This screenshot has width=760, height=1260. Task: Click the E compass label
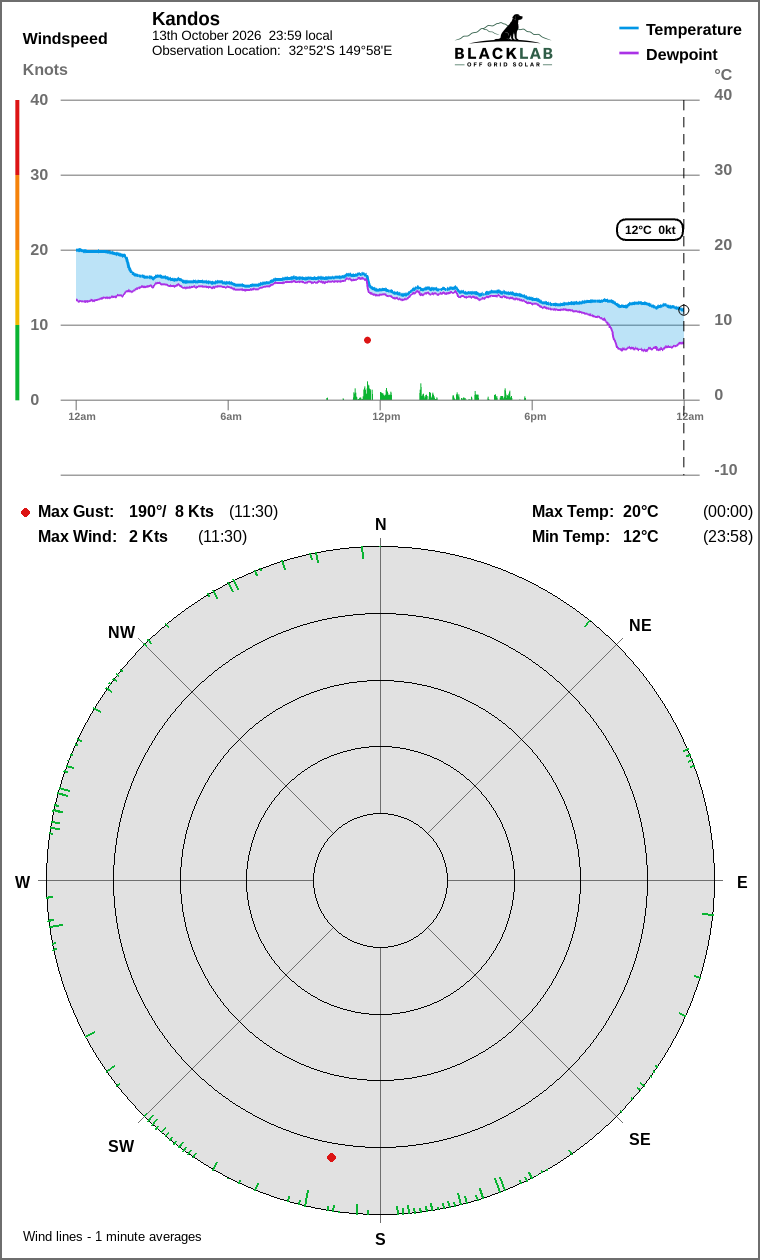[742, 882]
